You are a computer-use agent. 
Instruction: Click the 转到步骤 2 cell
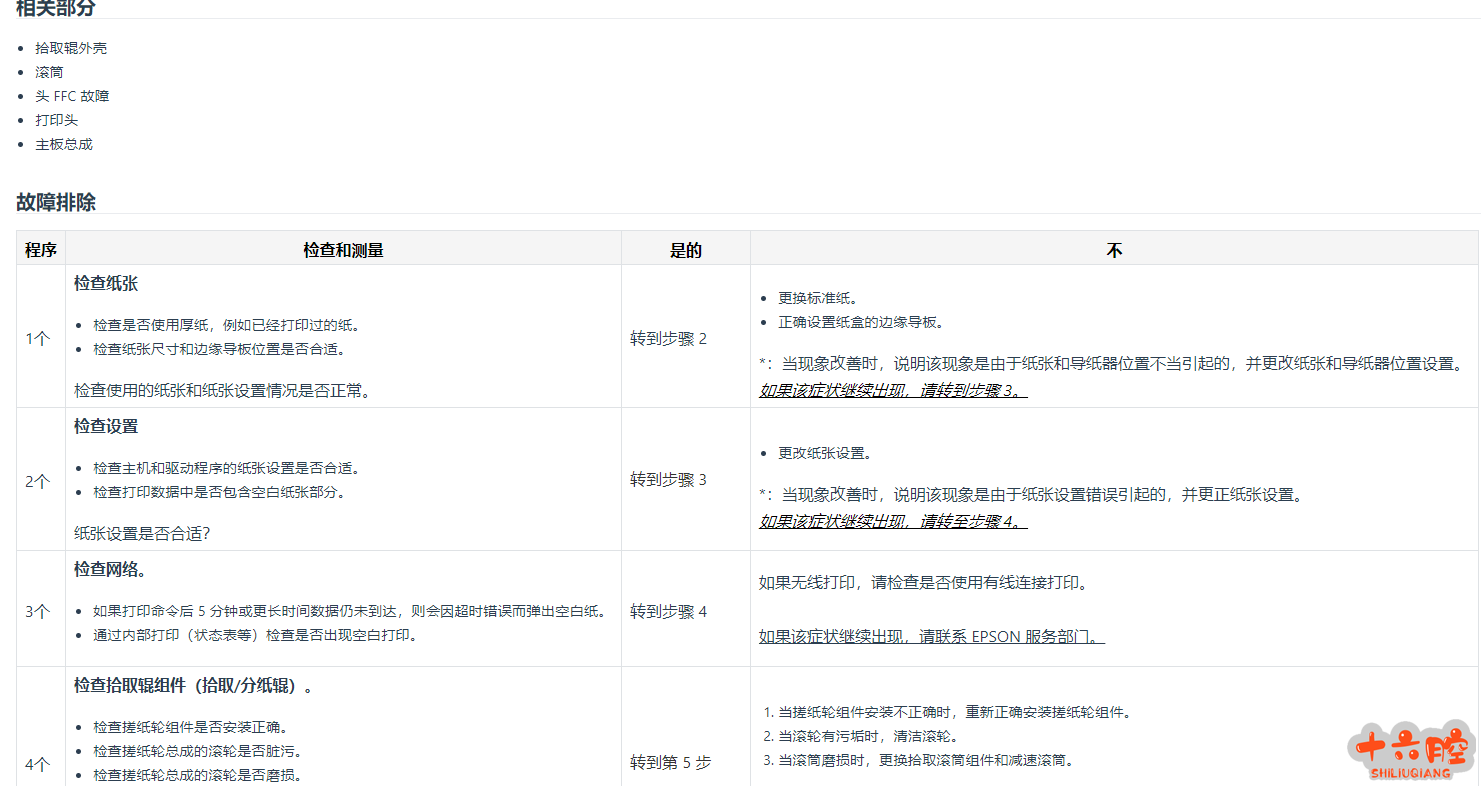coord(668,338)
